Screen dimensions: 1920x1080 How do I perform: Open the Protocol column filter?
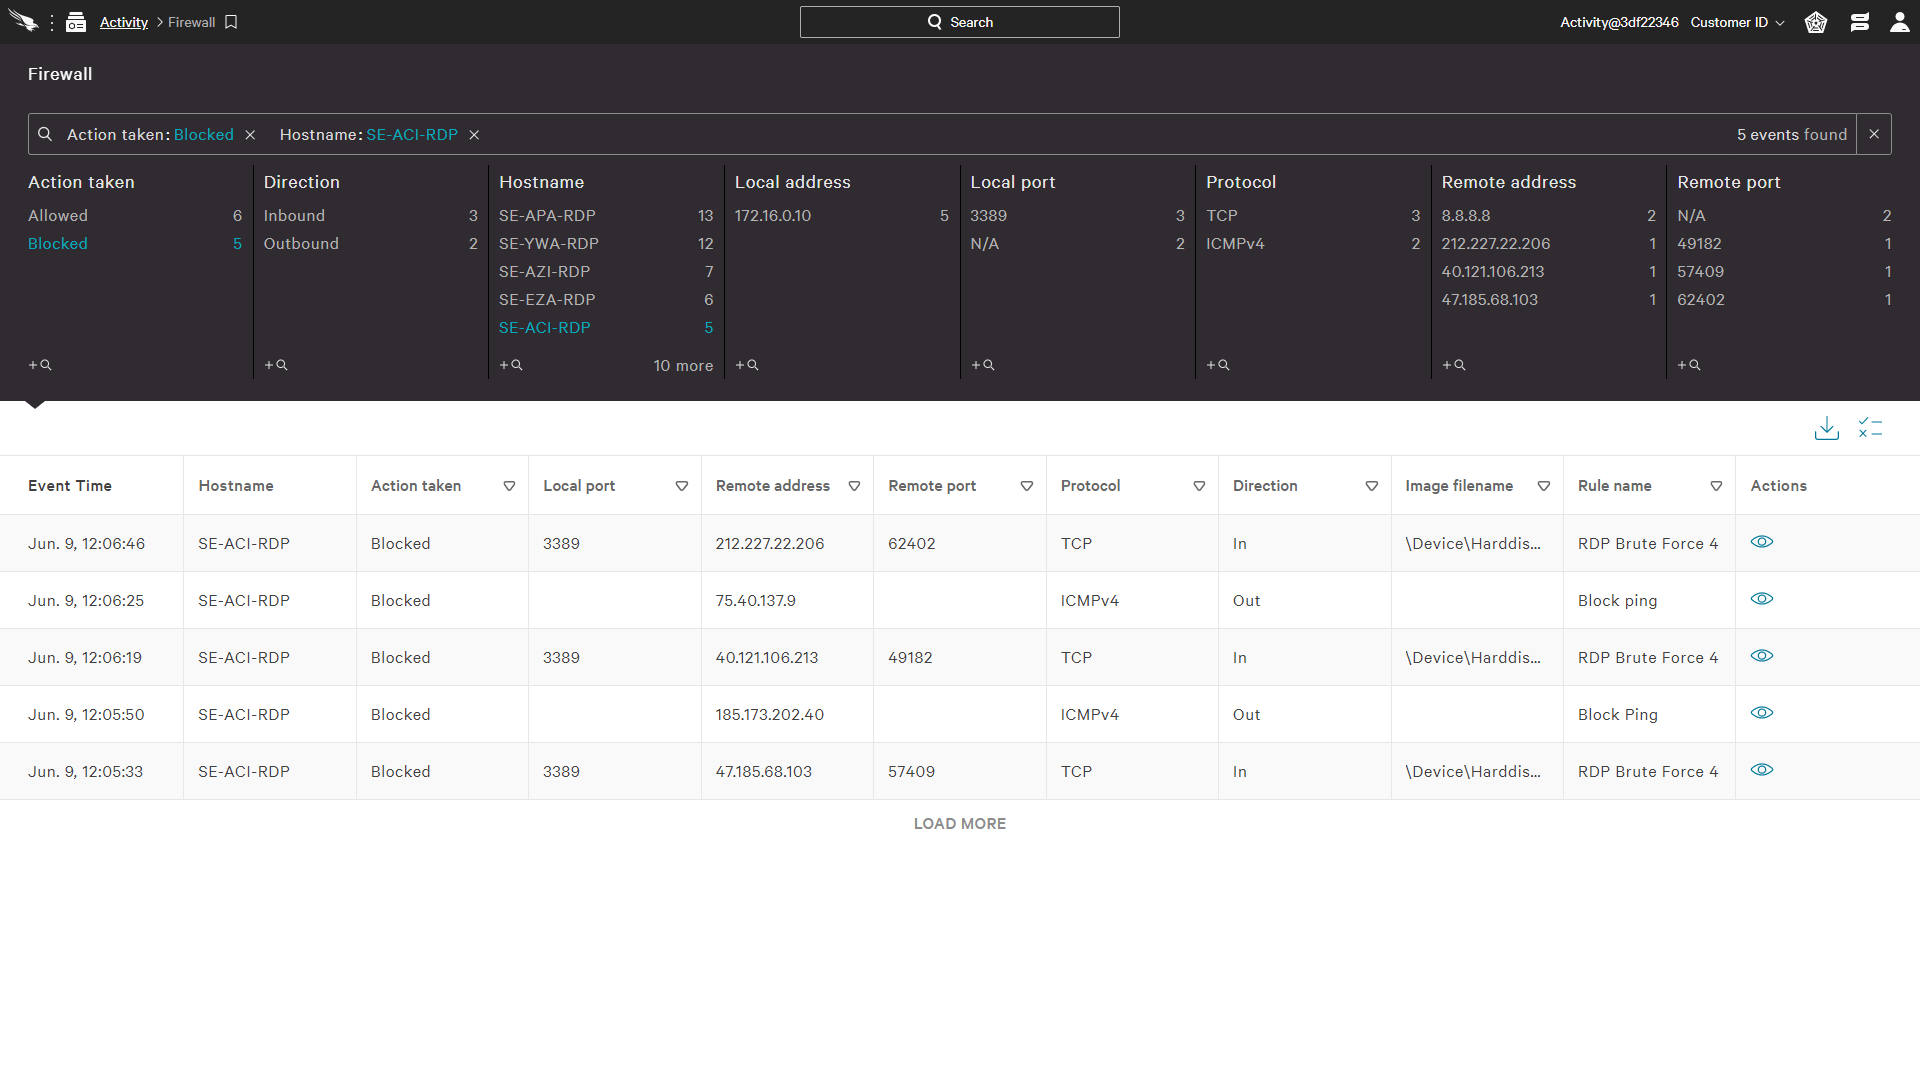point(1199,486)
